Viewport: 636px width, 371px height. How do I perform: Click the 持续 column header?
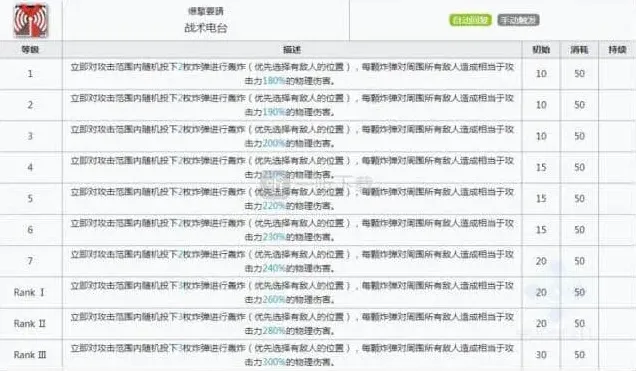[617, 50]
